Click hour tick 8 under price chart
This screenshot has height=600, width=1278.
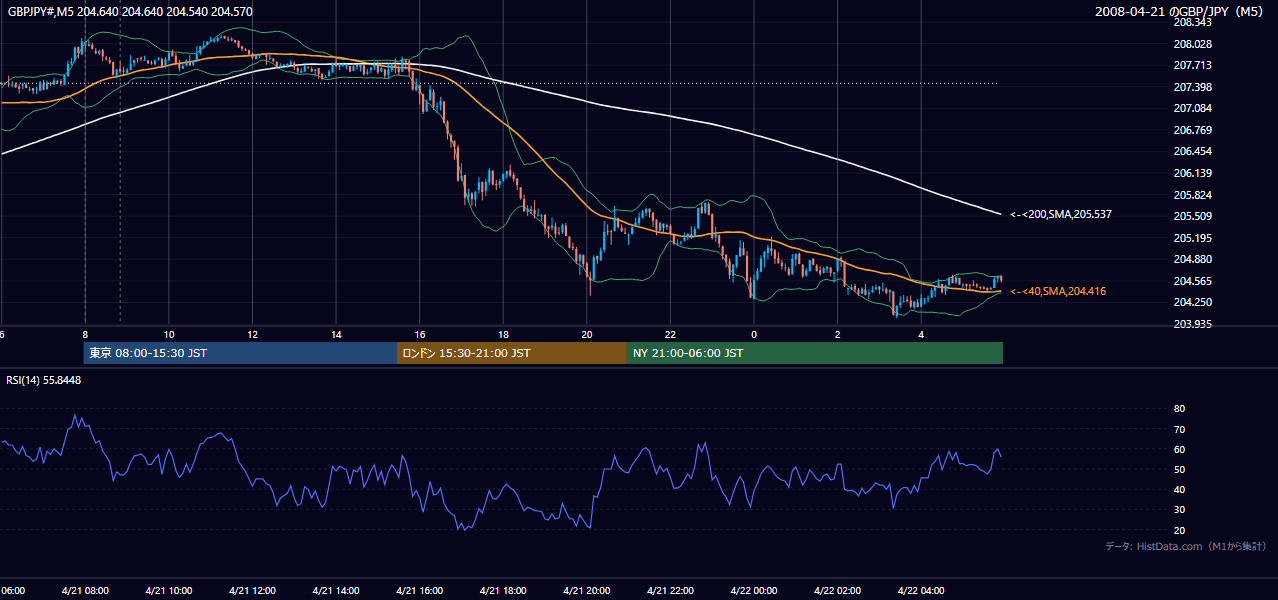(x=85, y=334)
